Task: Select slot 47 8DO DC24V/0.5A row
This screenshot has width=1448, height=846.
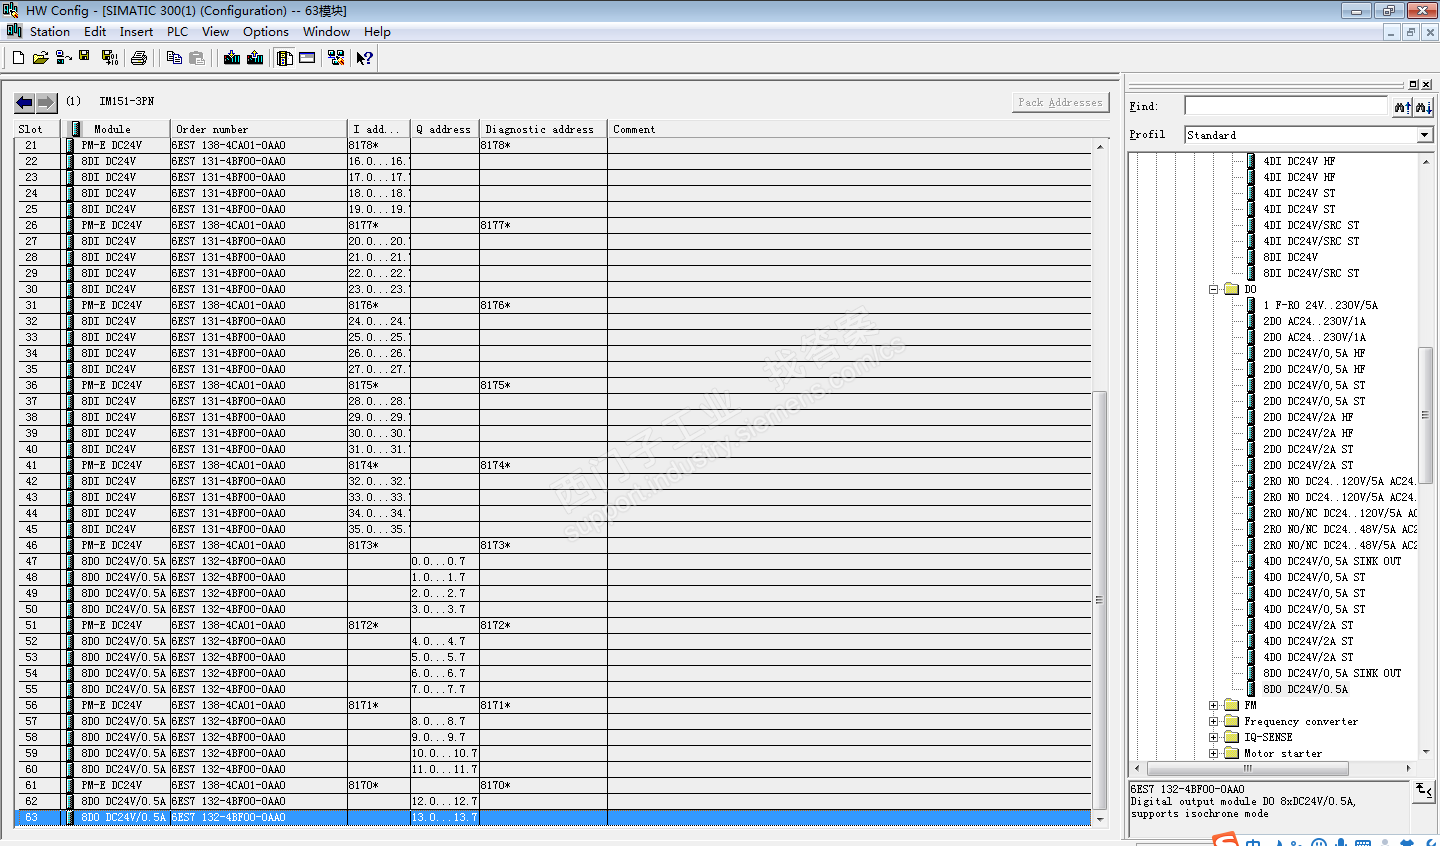Action: coord(554,561)
